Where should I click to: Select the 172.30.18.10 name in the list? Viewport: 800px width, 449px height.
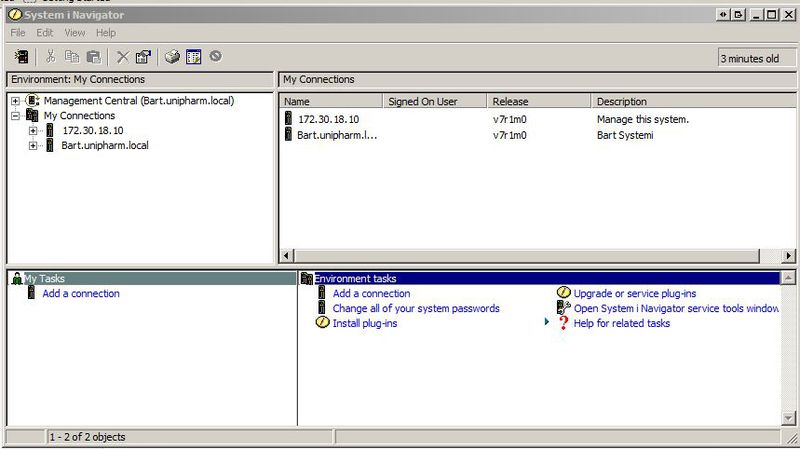pyautogui.click(x=329, y=119)
